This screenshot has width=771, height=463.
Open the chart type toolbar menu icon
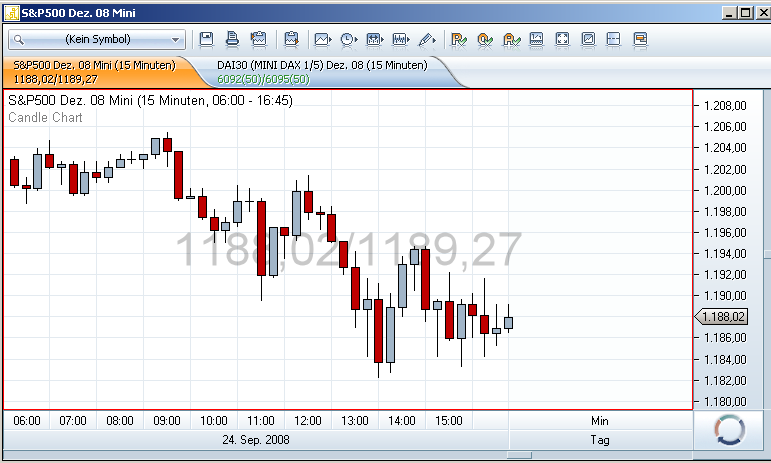pos(323,39)
